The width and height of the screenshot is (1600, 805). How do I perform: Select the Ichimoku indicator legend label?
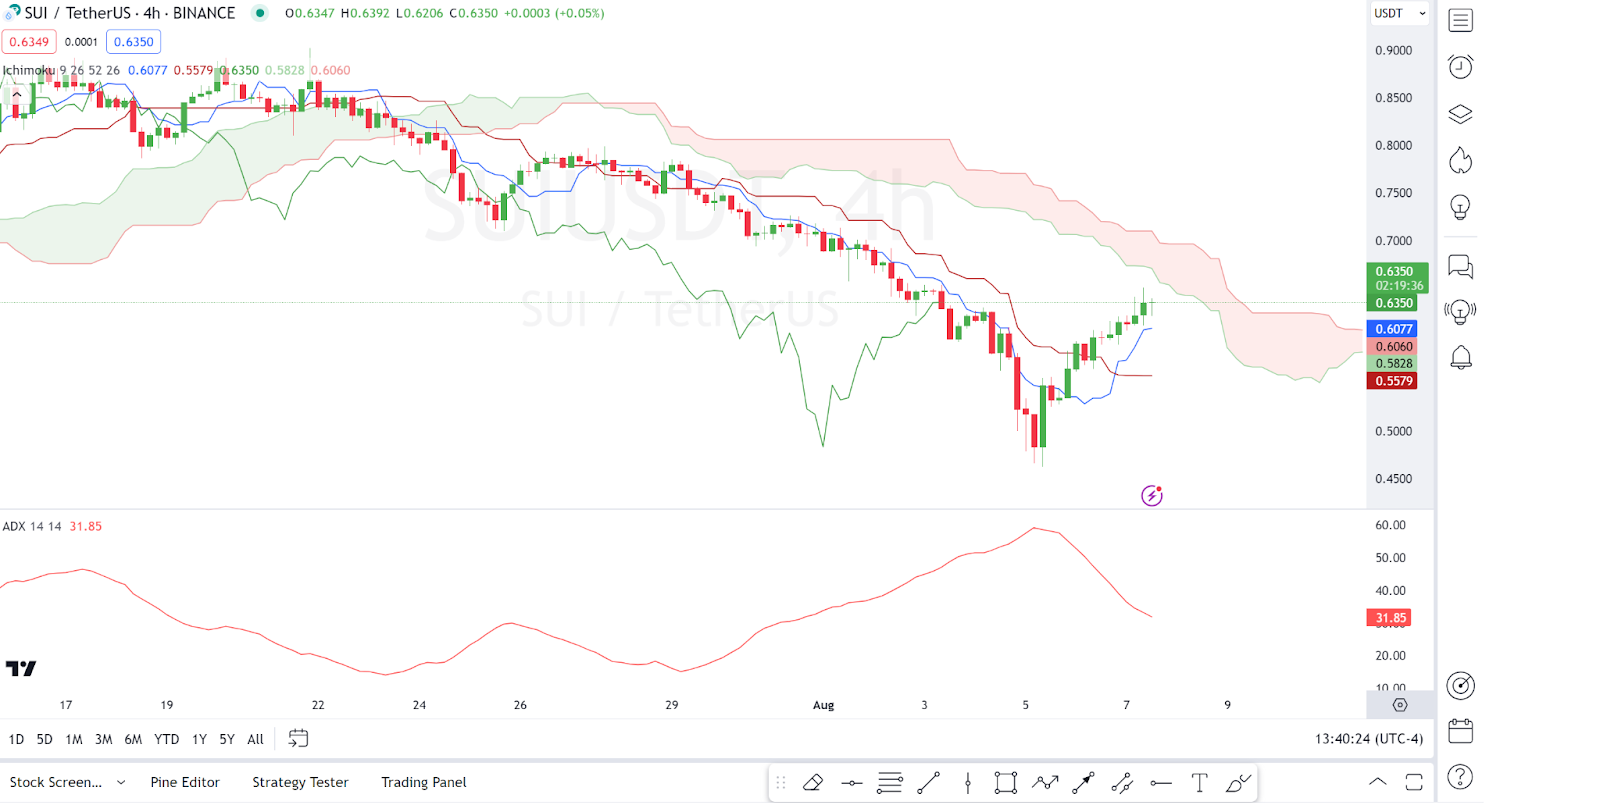[61, 70]
